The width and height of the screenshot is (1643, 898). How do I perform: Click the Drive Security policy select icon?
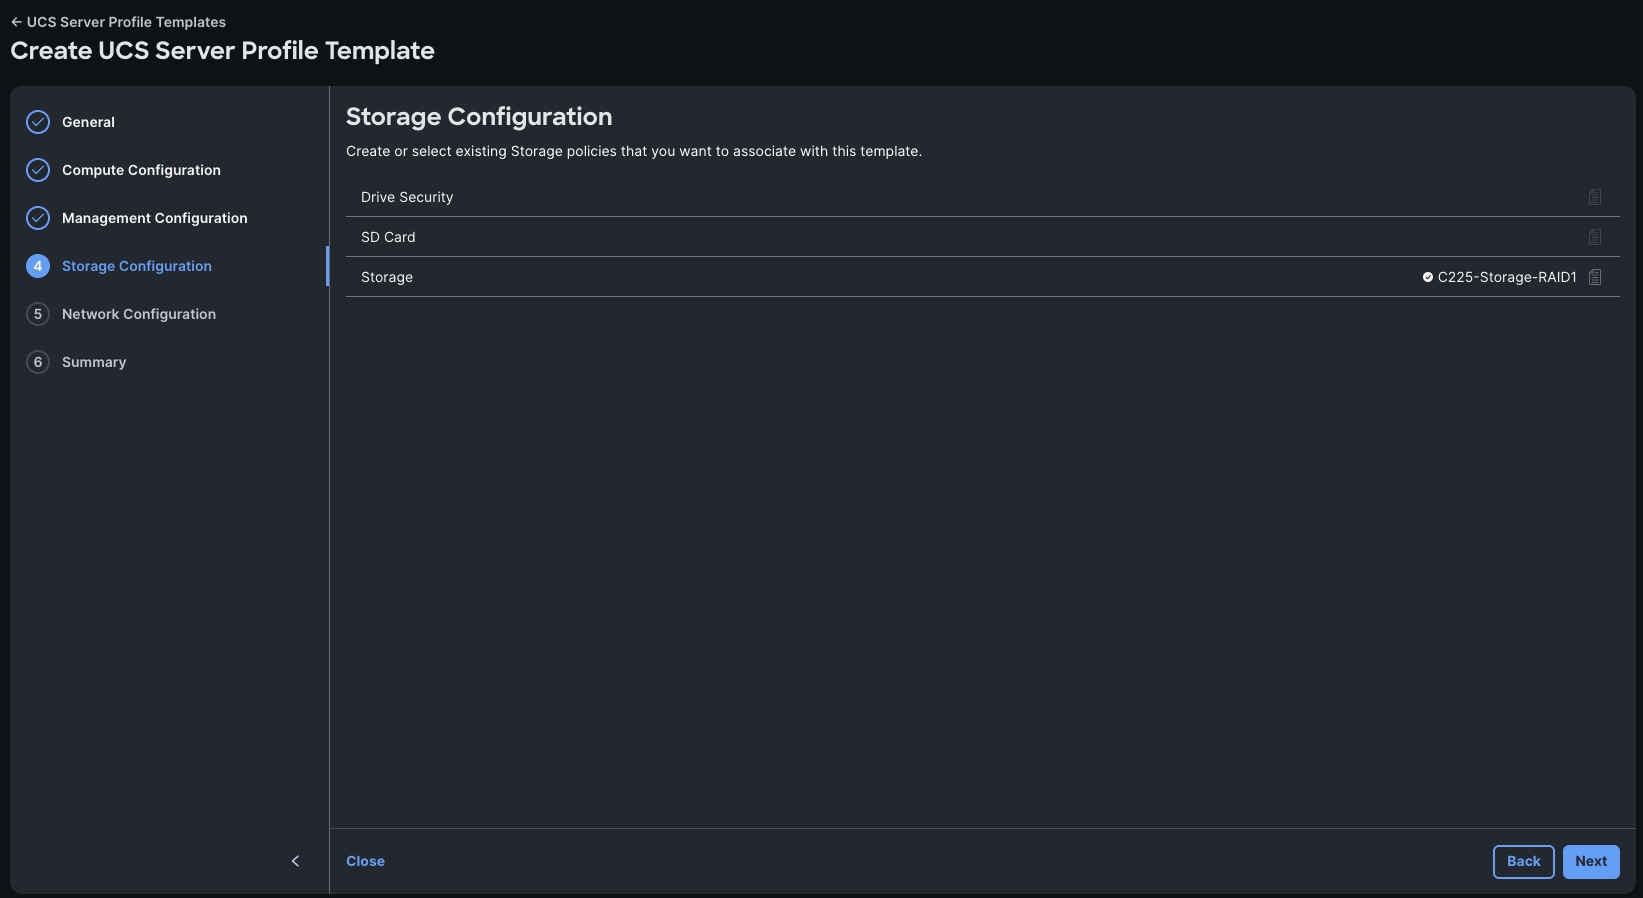pos(1595,197)
